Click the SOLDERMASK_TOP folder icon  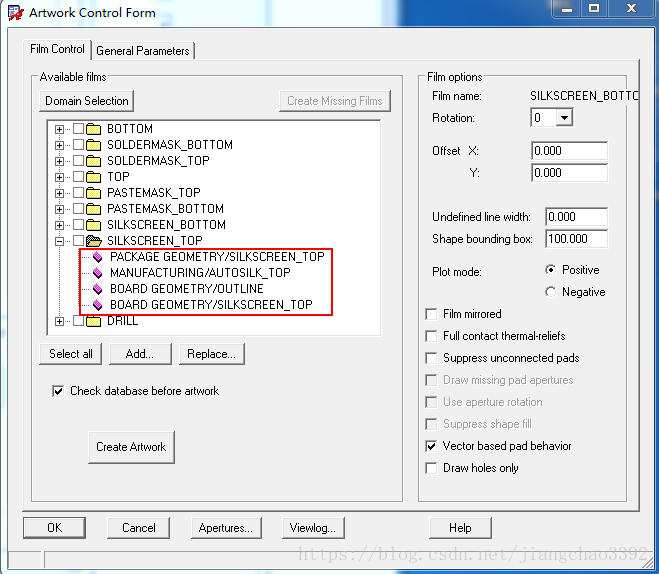[93, 161]
